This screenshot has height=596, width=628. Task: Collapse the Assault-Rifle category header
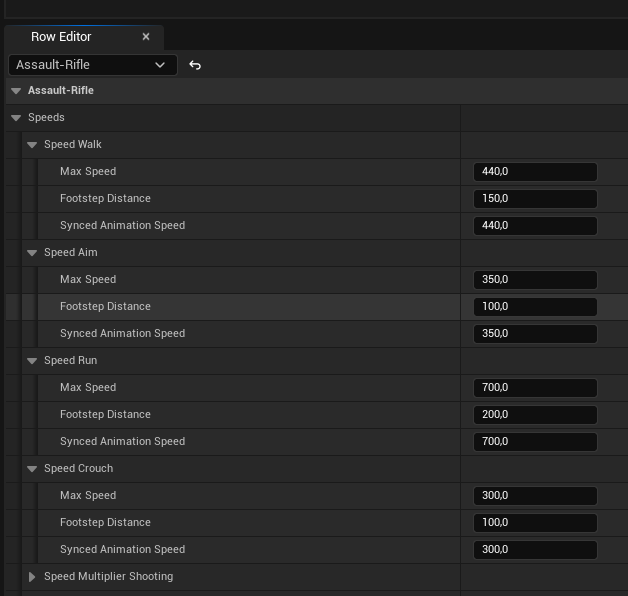[x=16, y=91]
